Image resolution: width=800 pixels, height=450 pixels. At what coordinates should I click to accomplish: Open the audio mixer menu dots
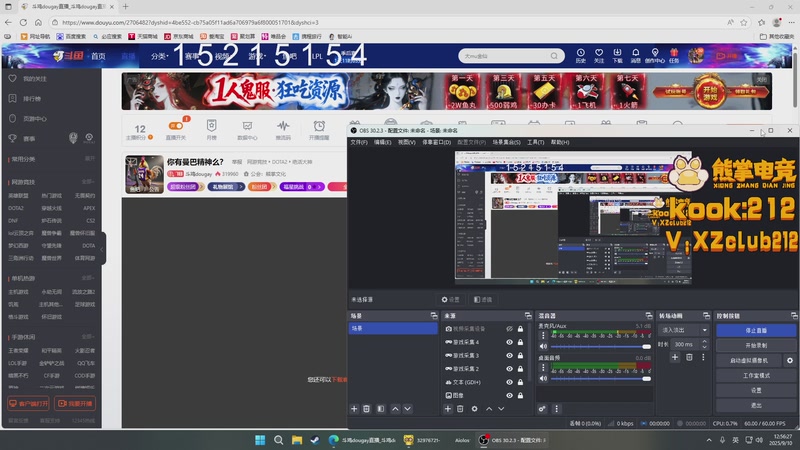(x=557, y=409)
